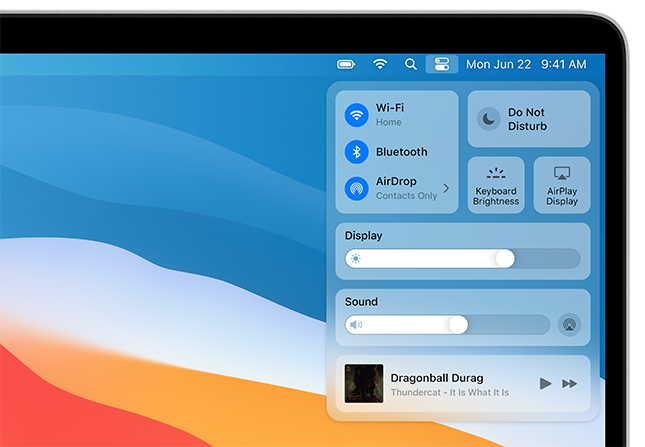Click the Bluetooth label text
The width and height of the screenshot is (645, 447).
pos(401,152)
